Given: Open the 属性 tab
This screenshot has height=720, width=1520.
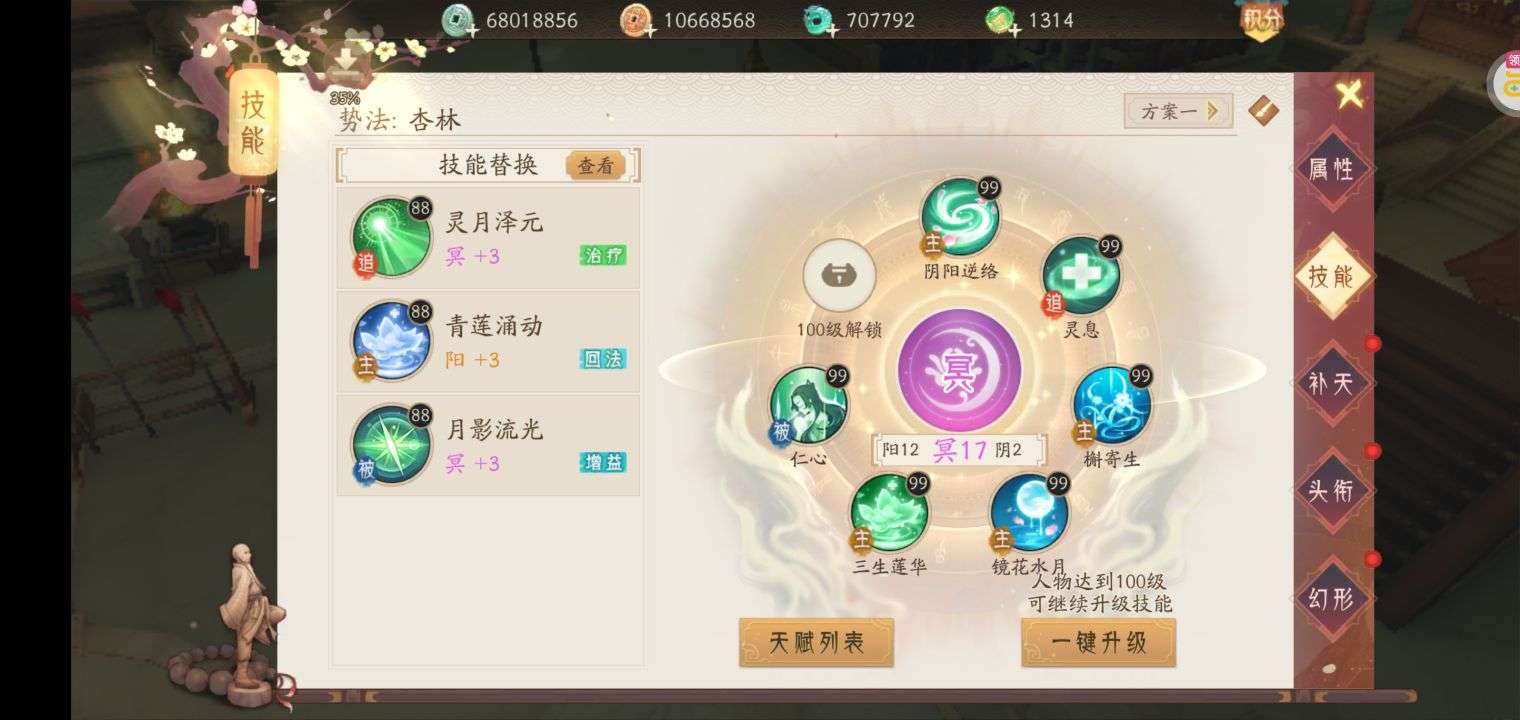Looking at the screenshot, I should coord(1330,169).
